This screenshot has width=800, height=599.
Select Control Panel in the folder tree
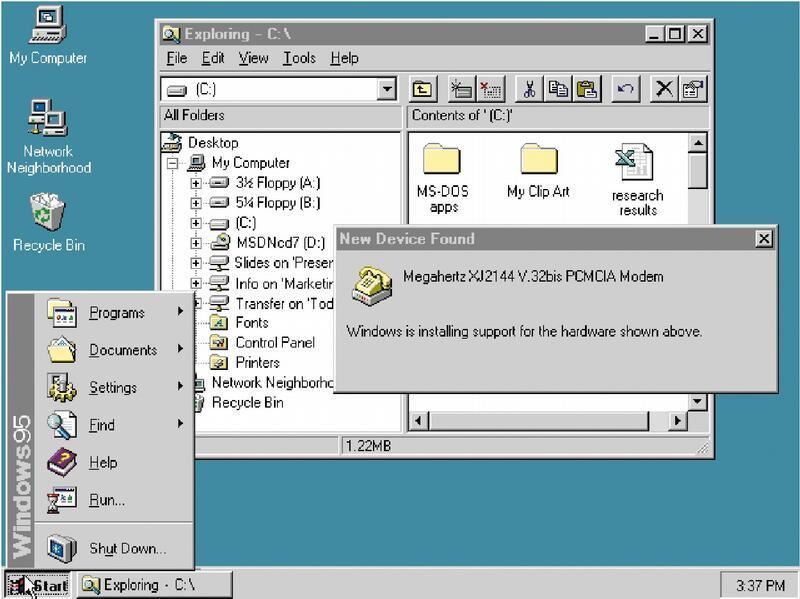point(274,343)
